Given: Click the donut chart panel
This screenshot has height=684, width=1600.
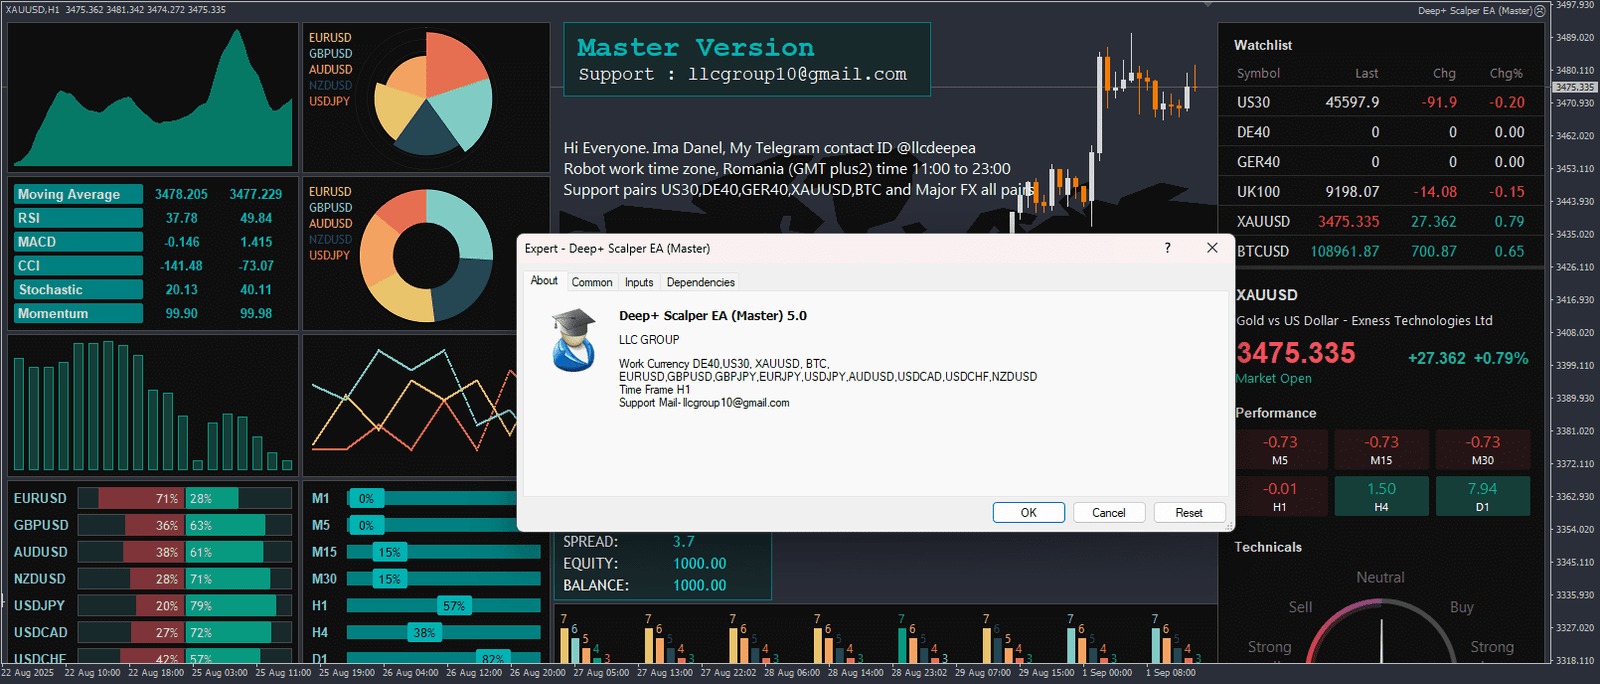Looking at the screenshot, I should (426, 254).
